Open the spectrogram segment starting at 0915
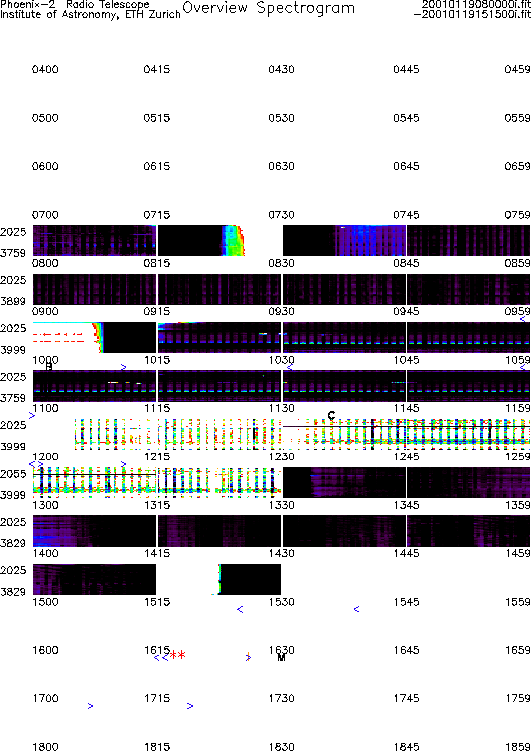This screenshot has height=751, width=531. click(x=220, y=338)
